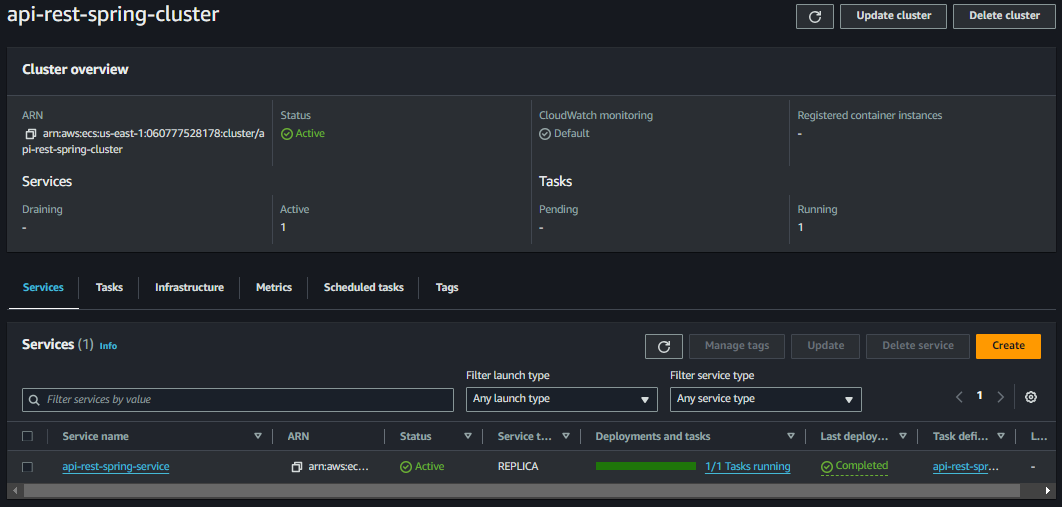This screenshot has height=507, width=1062.
Task: Refresh the cluster page with top refresh icon
Action: (x=815, y=16)
